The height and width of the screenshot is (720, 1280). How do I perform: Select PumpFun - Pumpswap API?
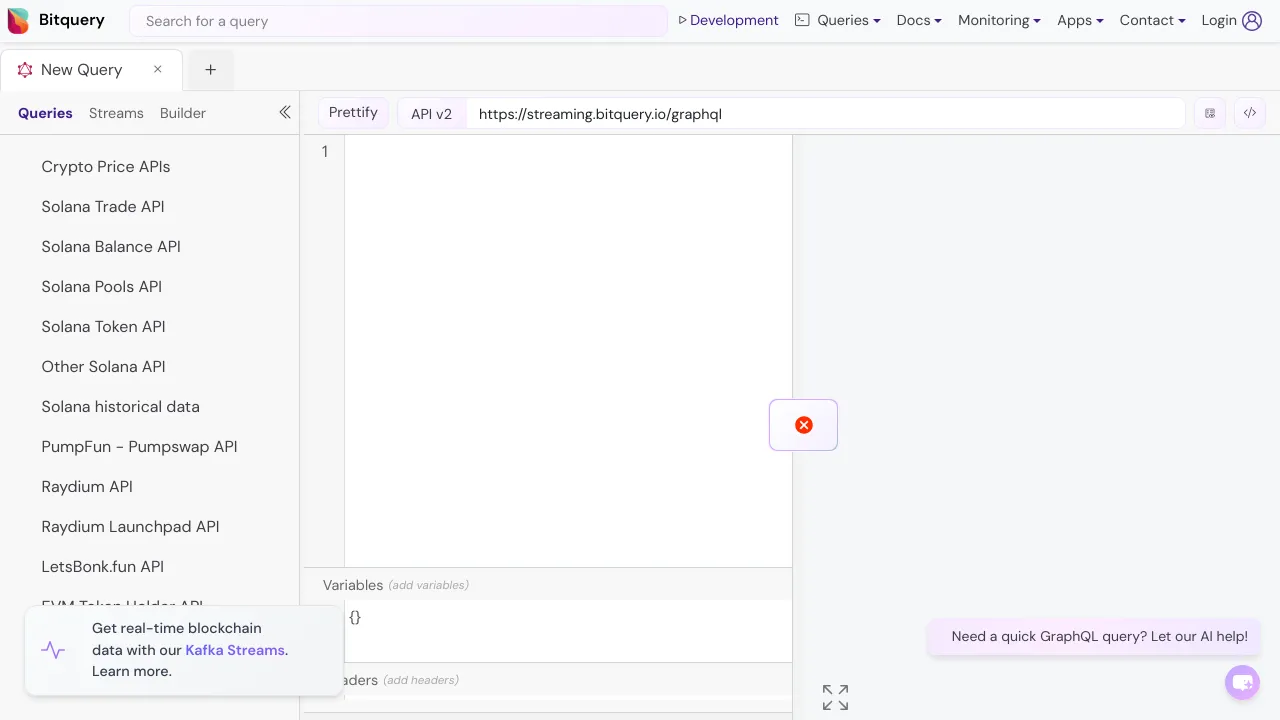[140, 447]
